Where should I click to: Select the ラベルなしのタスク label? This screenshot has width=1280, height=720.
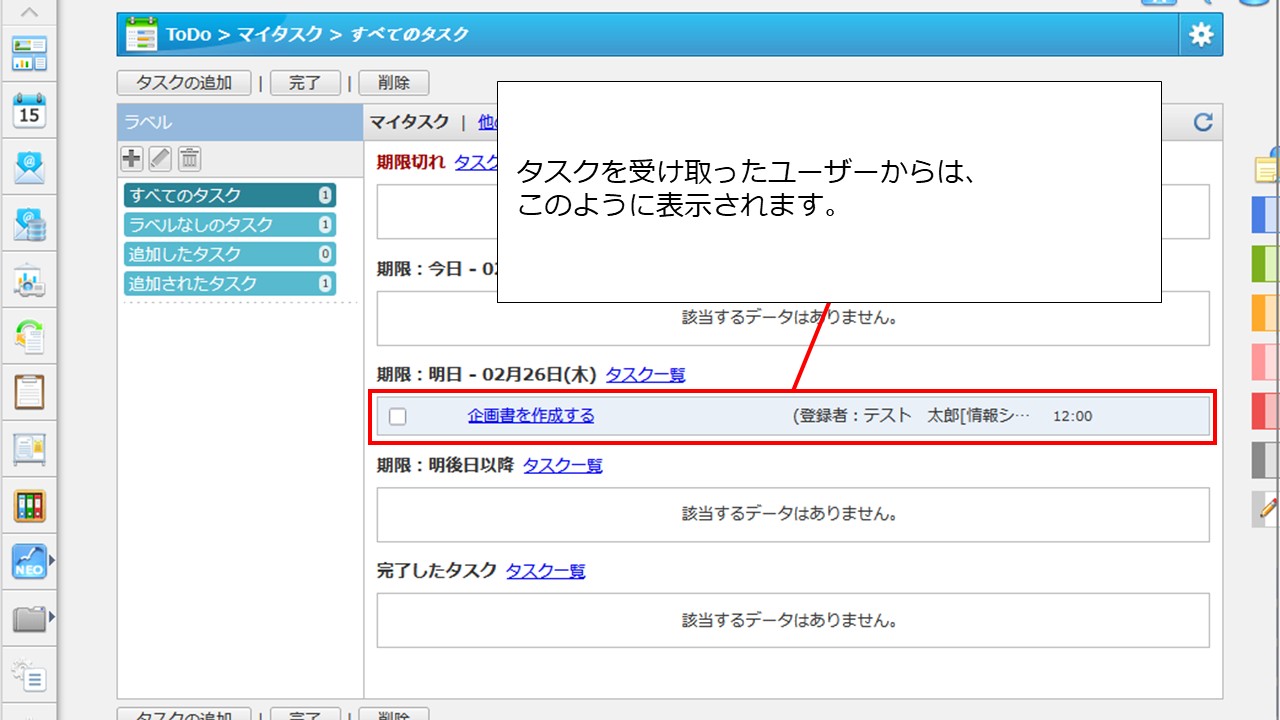(x=229, y=224)
